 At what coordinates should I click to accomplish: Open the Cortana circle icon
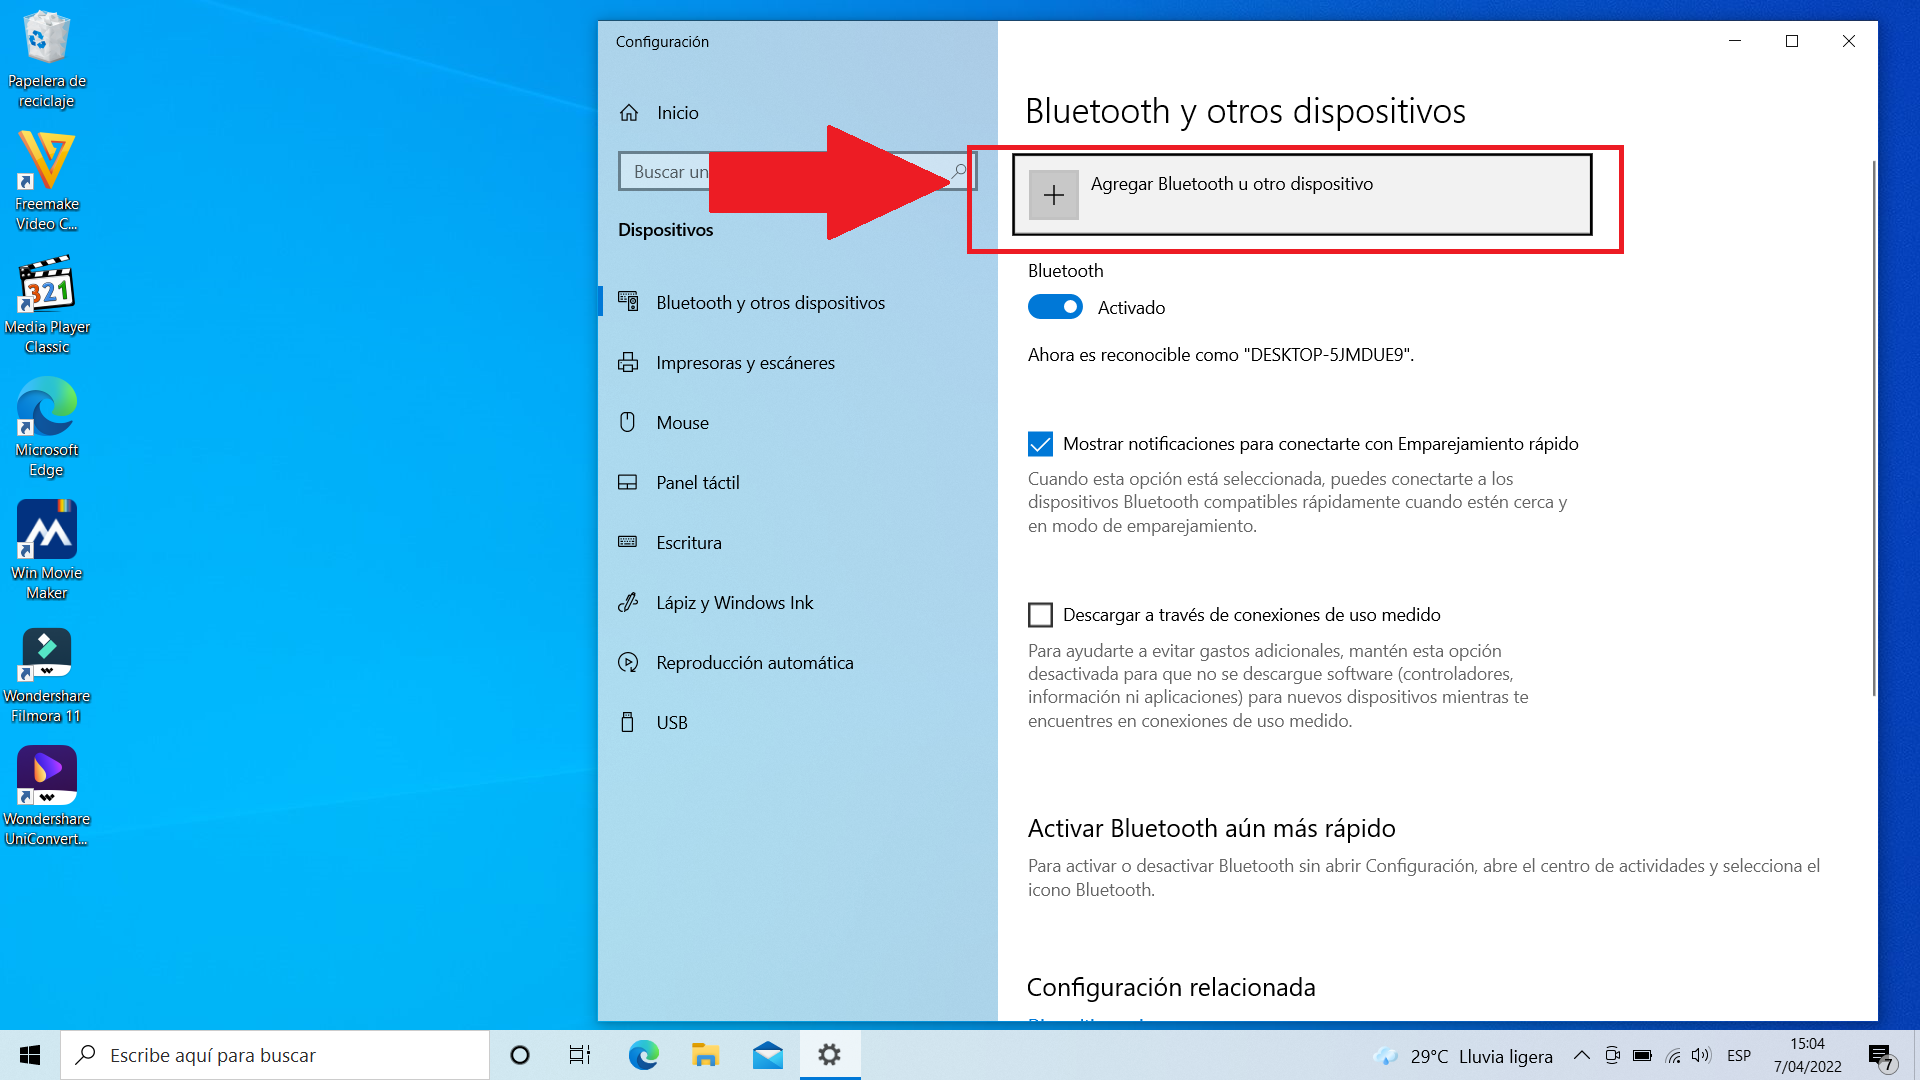pyautogui.click(x=520, y=1055)
